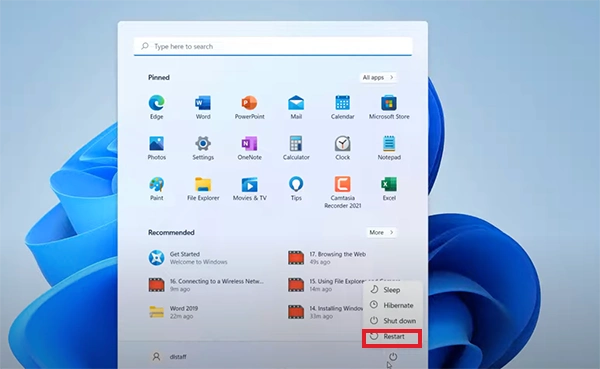Open the Paint app
Image resolution: width=600 pixels, height=369 pixels.
(x=157, y=188)
